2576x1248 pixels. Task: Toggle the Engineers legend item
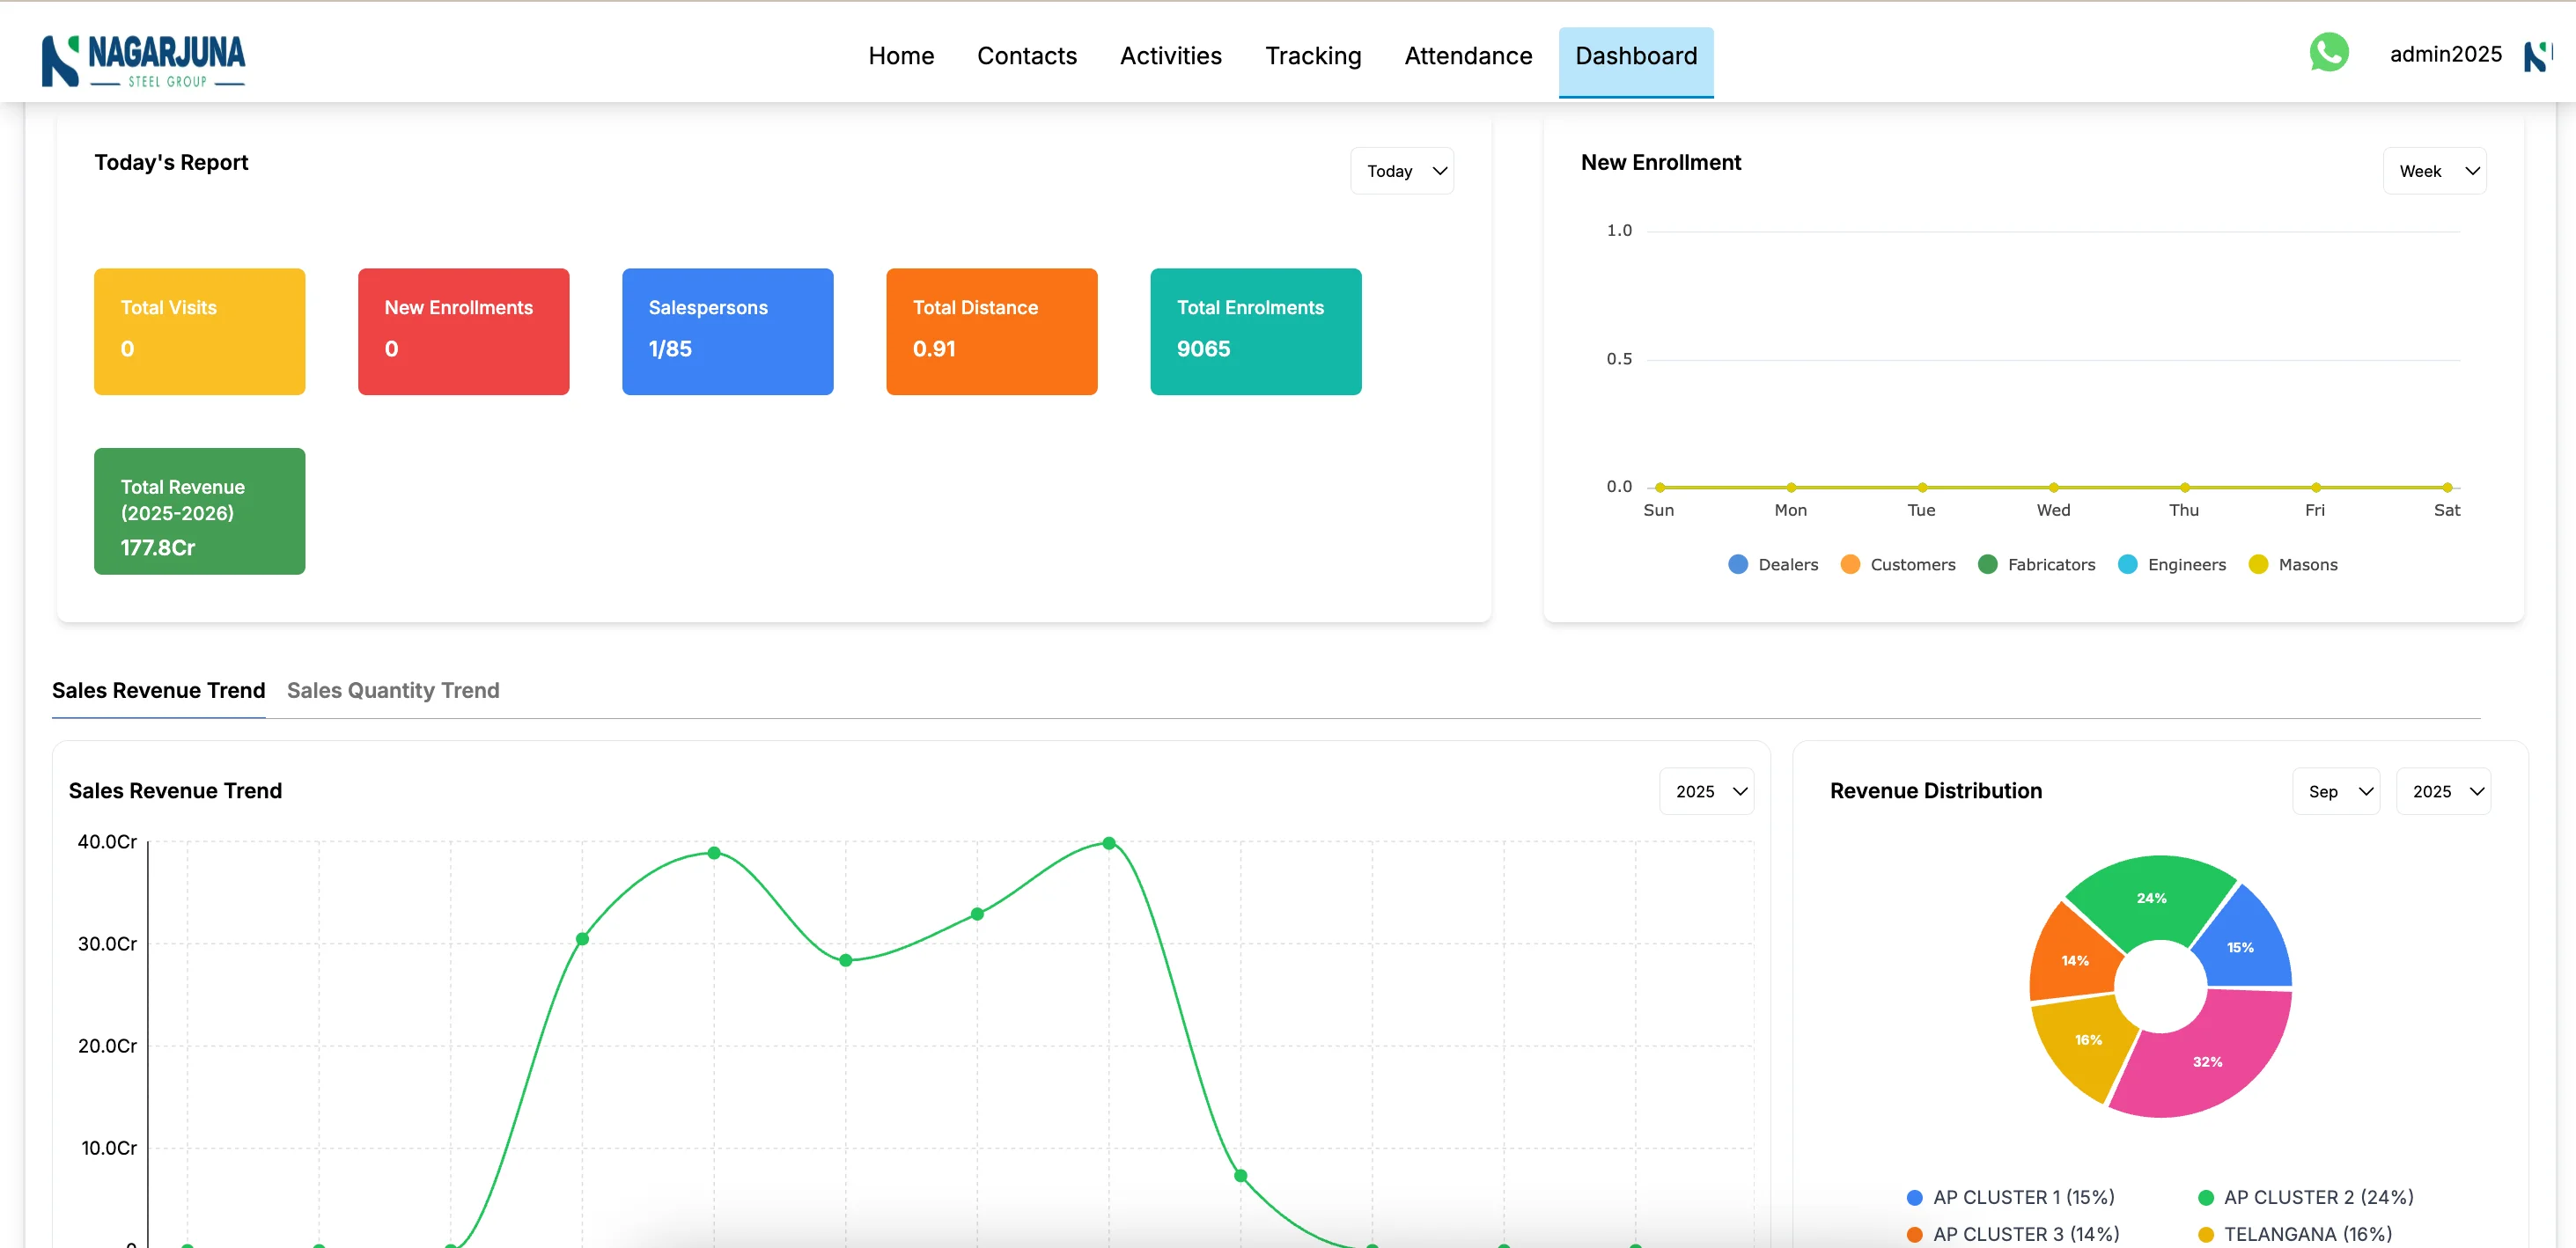tap(2172, 564)
